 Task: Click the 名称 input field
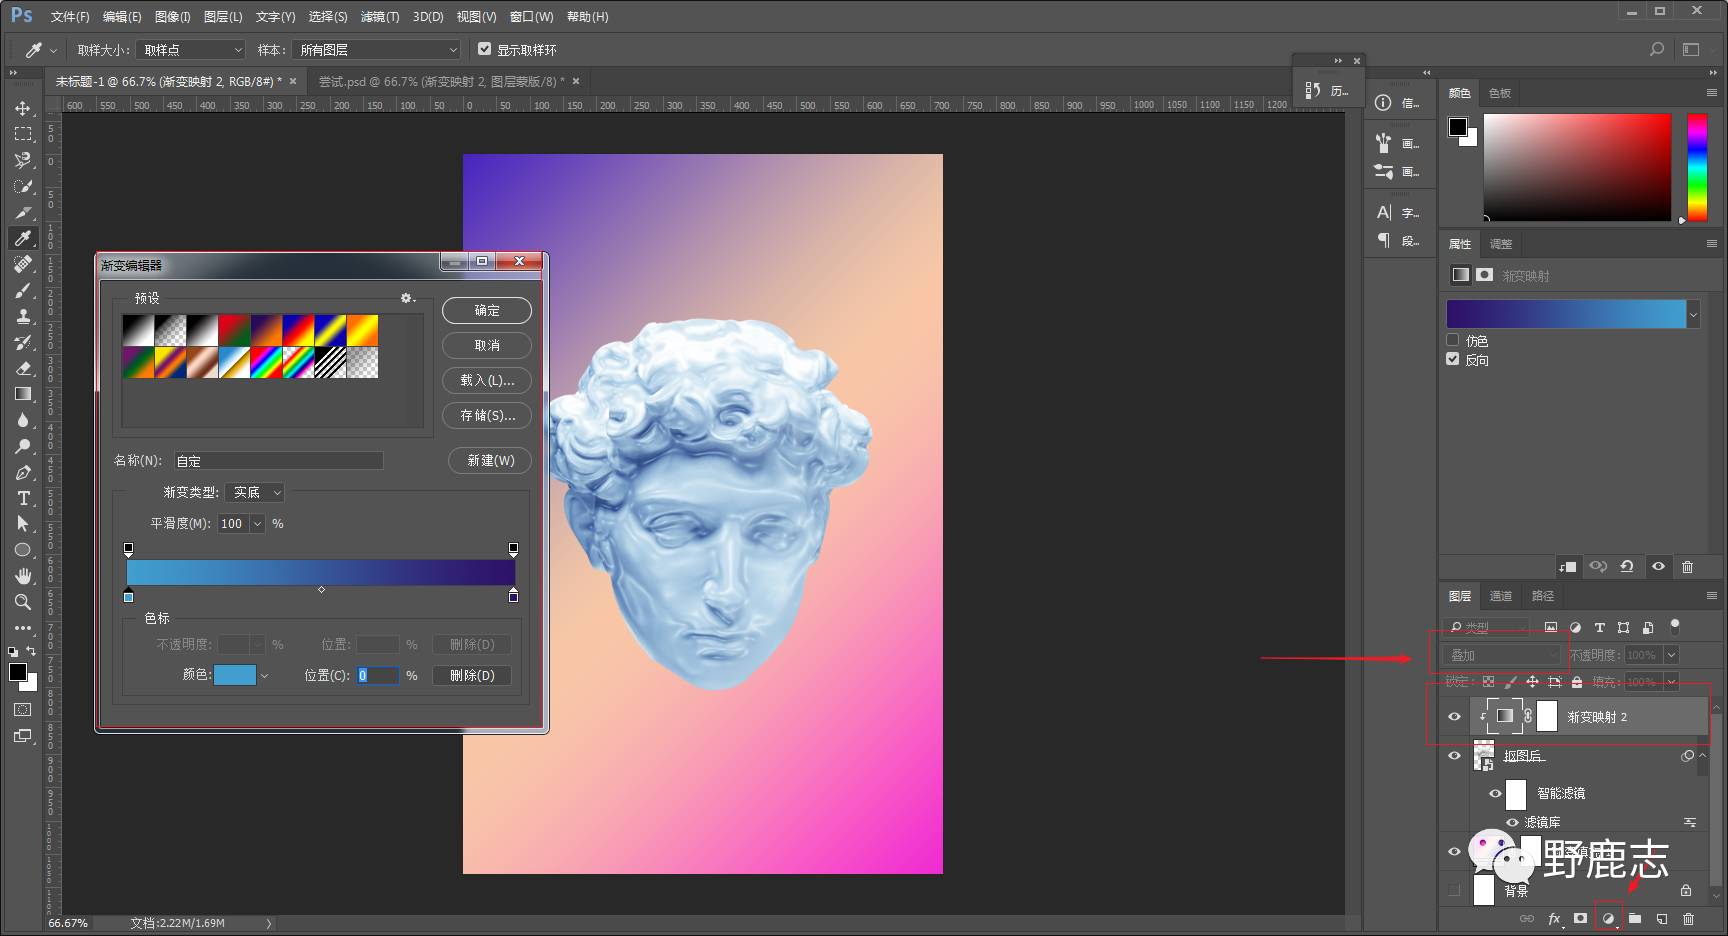(x=278, y=461)
